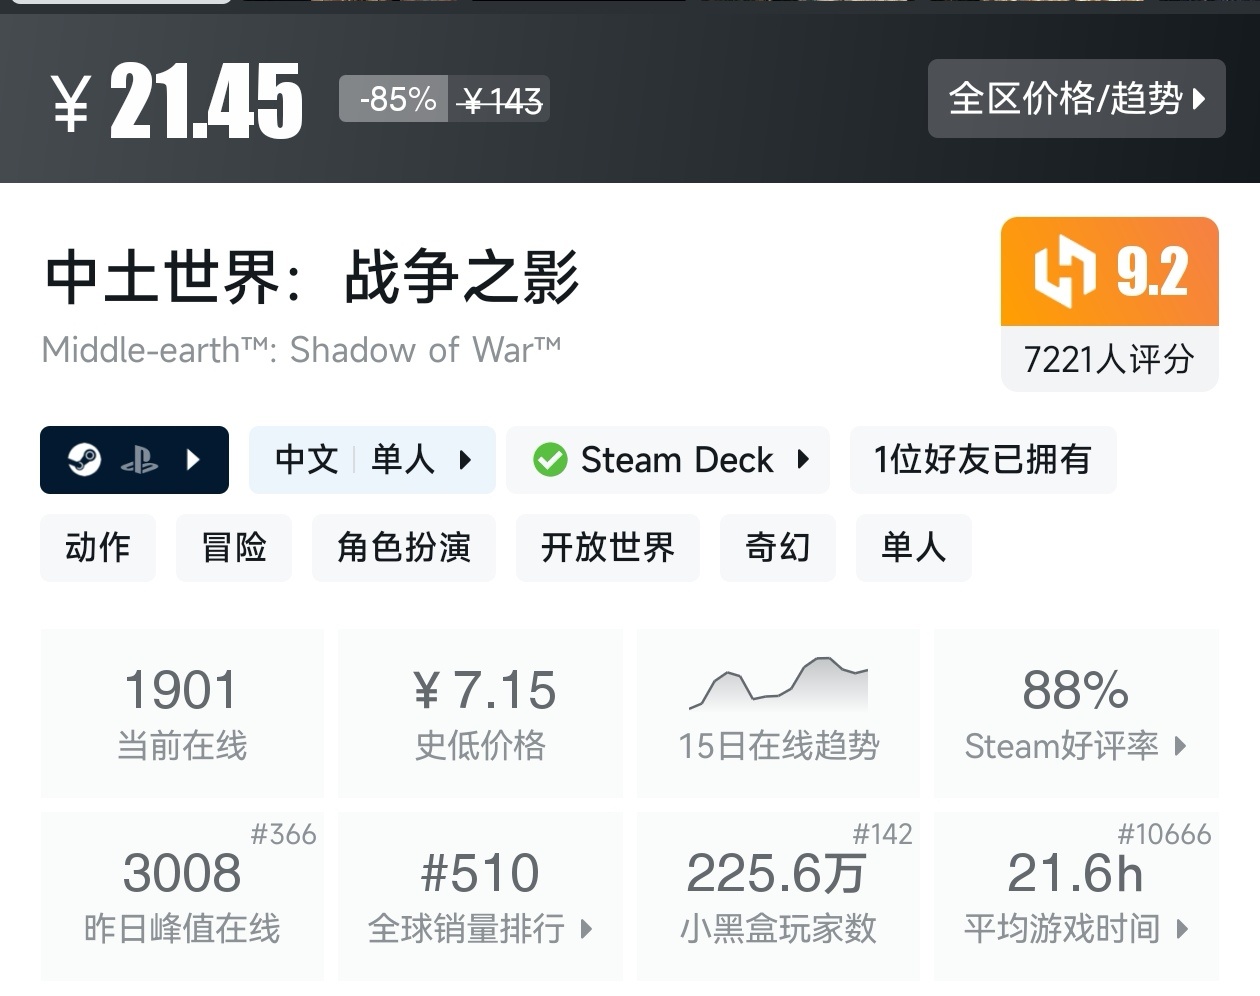
Task: Open the 88% Steam好评率 details
Action: click(1076, 713)
